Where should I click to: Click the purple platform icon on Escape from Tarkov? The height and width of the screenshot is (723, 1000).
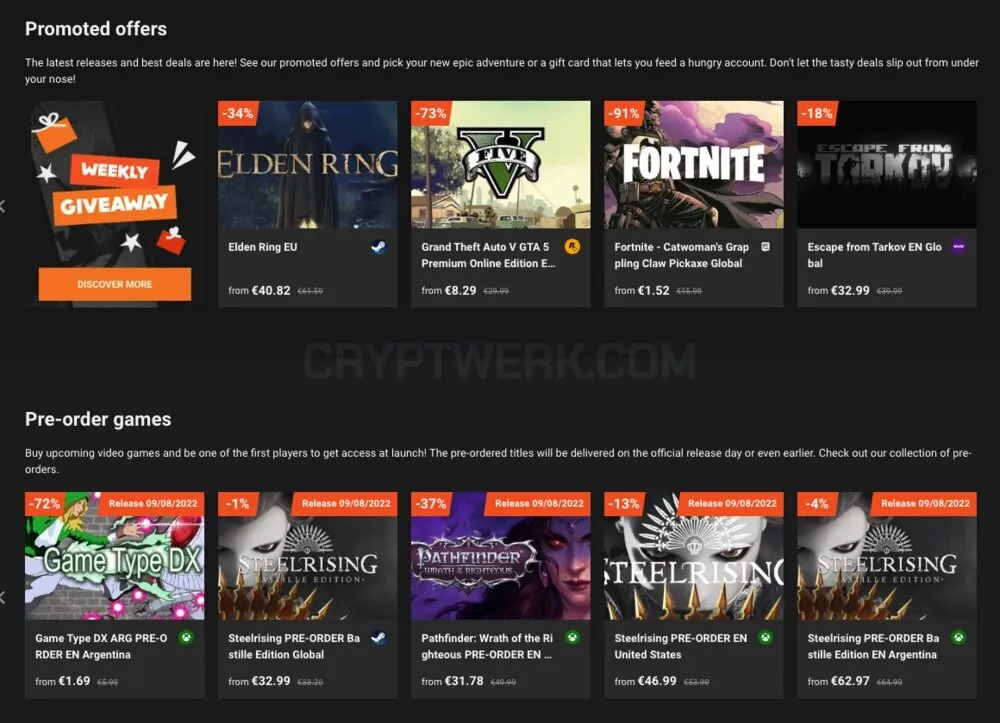[x=958, y=247]
